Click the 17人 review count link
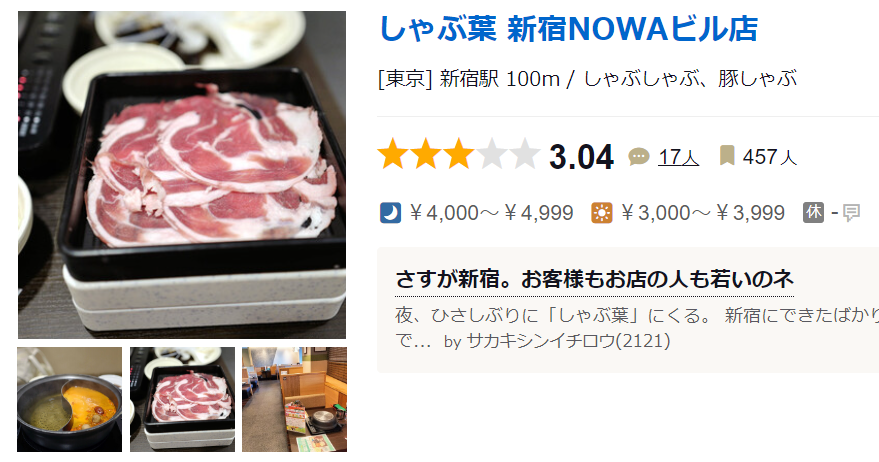 (x=678, y=157)
